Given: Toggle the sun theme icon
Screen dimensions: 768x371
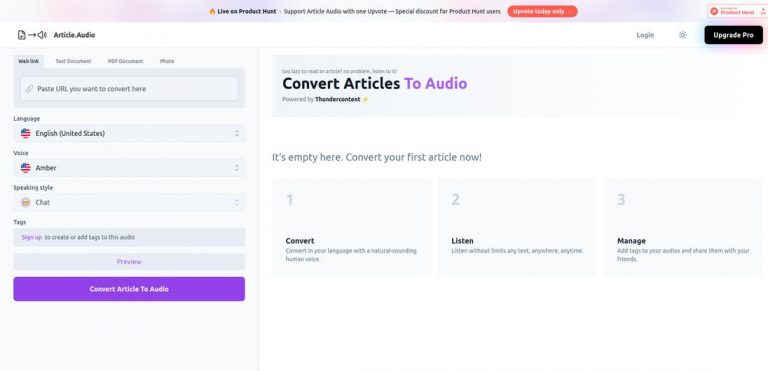Looking at the screenshot, I should point(682,35).
